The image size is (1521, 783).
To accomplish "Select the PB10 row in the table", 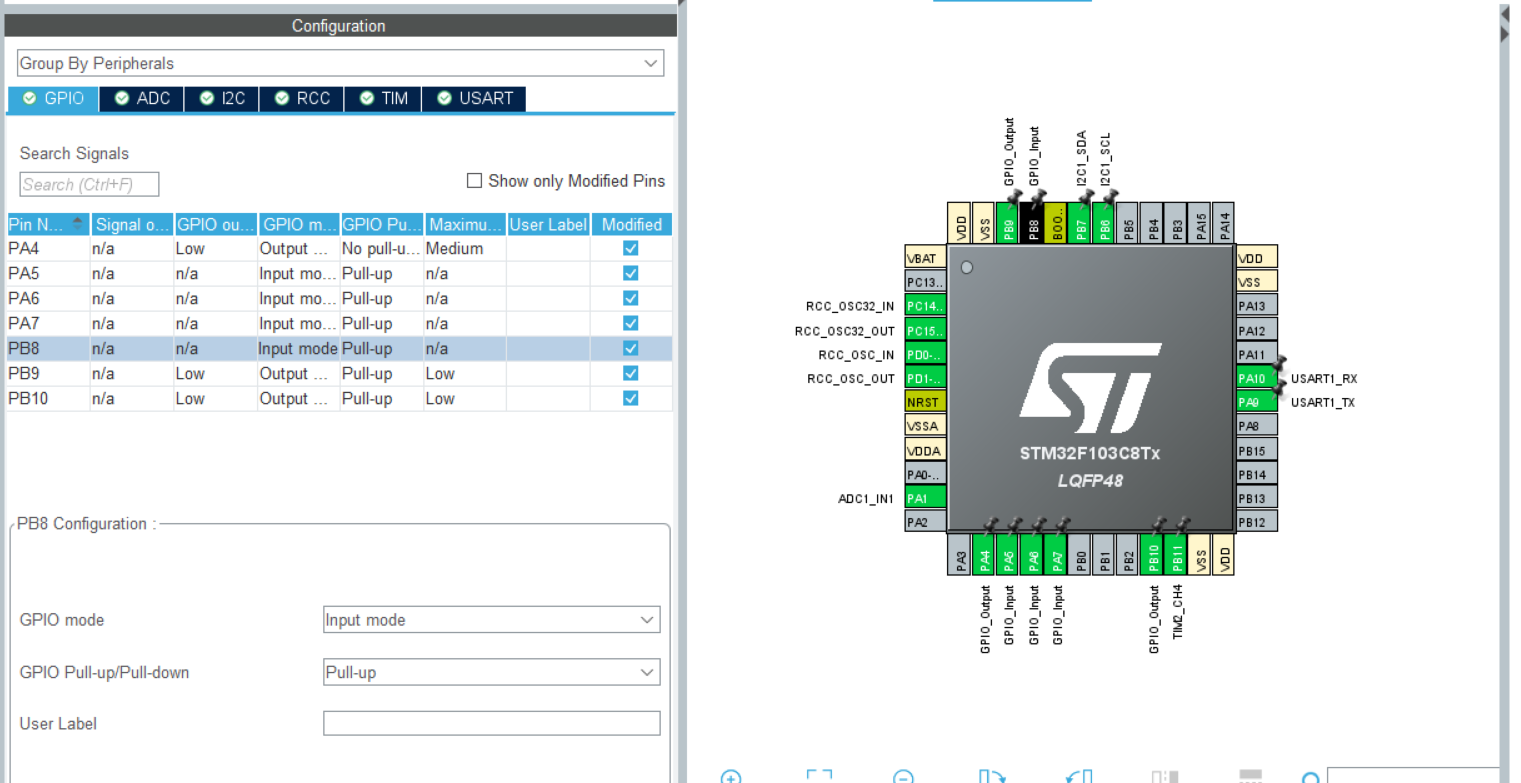I will 339,398.
